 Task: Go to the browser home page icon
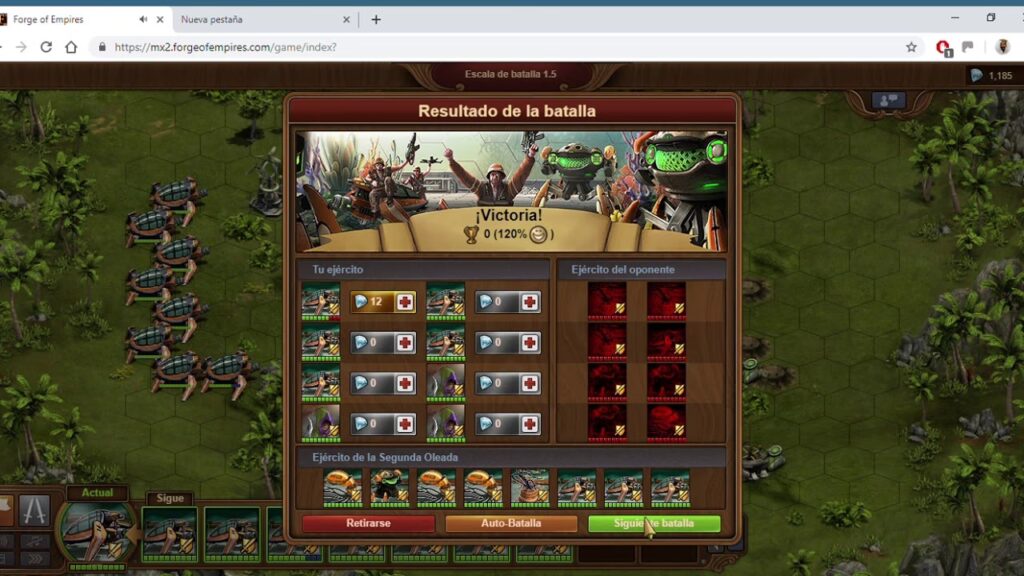click(x=71, y=47)
